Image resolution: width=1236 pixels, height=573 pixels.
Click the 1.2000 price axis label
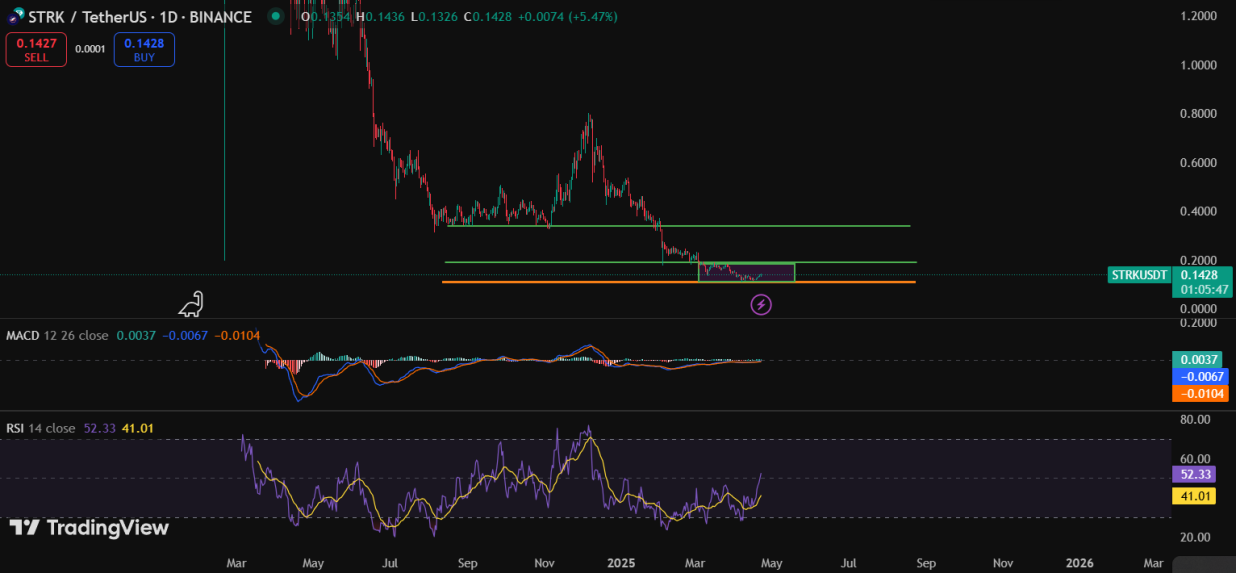[1199, 16]
